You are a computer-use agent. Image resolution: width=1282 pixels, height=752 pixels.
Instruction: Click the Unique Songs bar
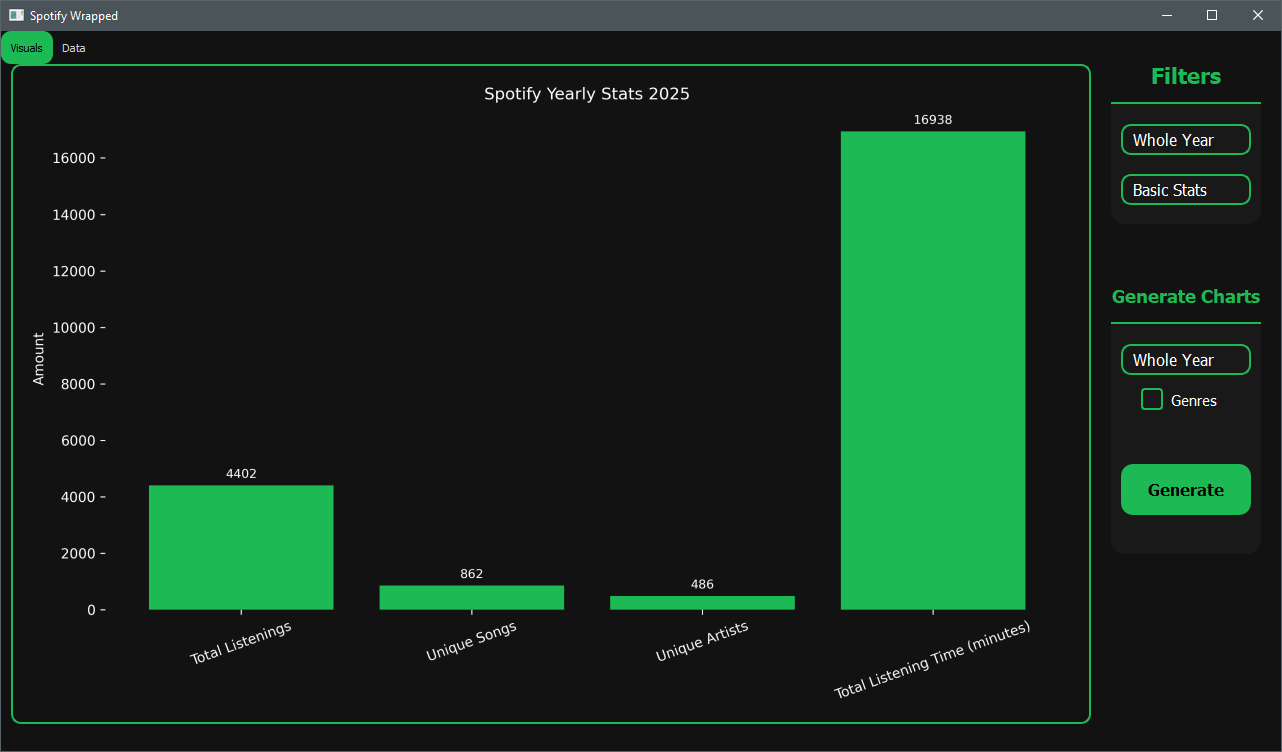click(472, 597)
